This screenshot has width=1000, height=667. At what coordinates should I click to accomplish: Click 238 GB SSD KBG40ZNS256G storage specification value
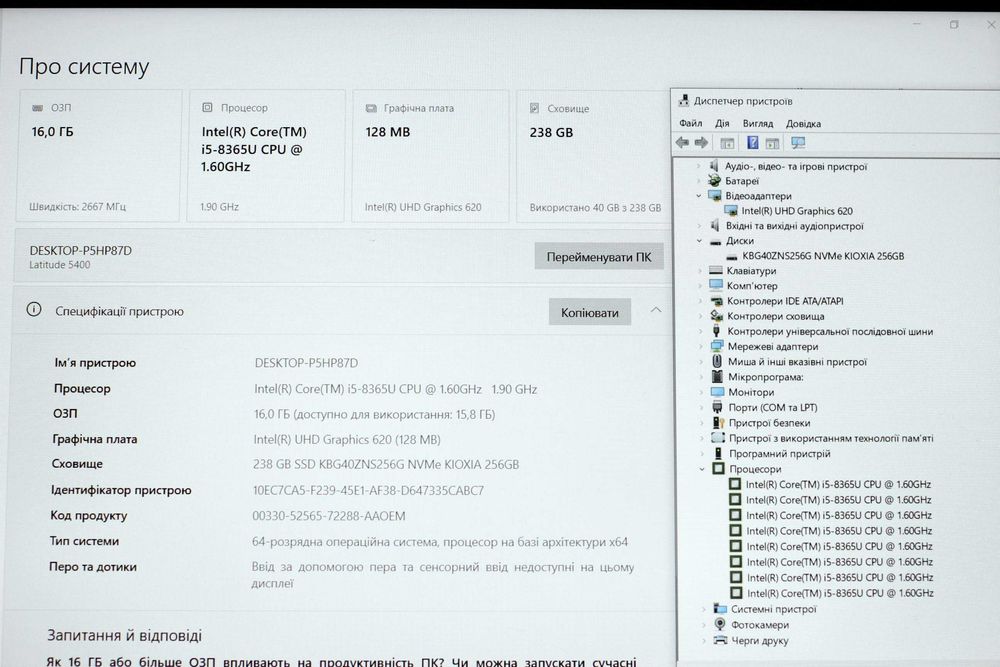[386, 464]
